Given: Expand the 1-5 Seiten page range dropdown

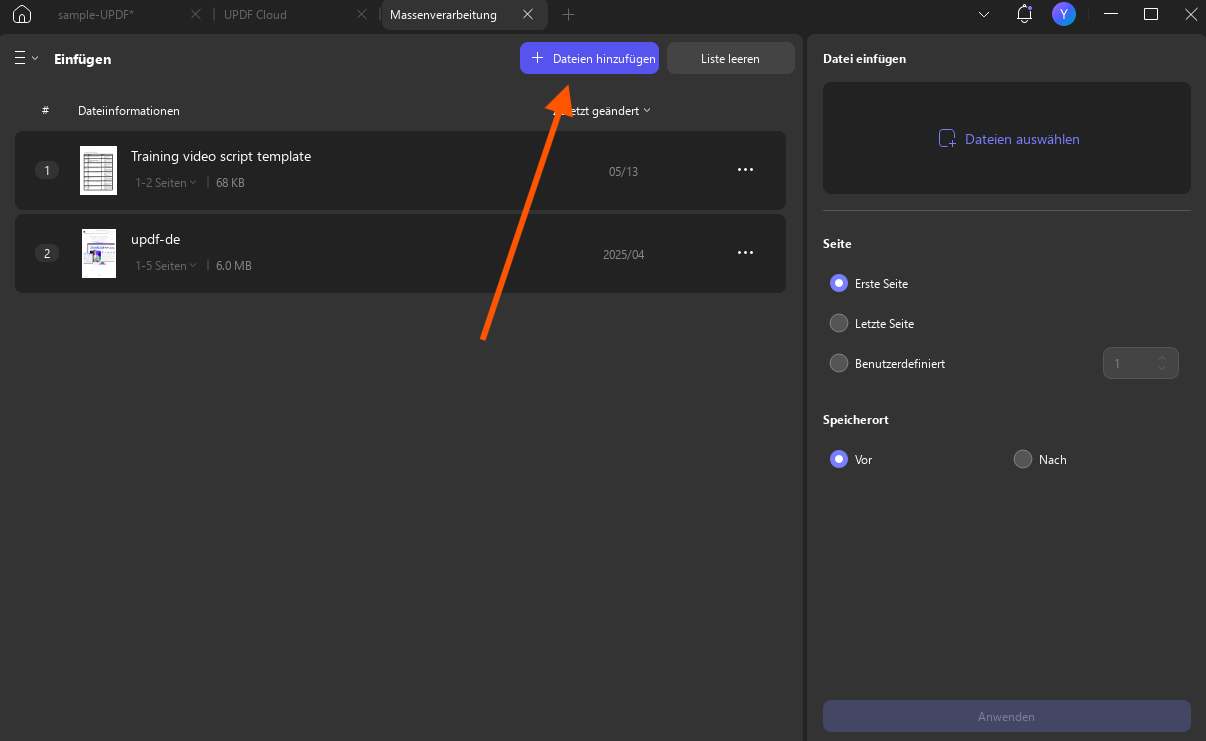Looking at the screenshot, I should coord(166,266).
